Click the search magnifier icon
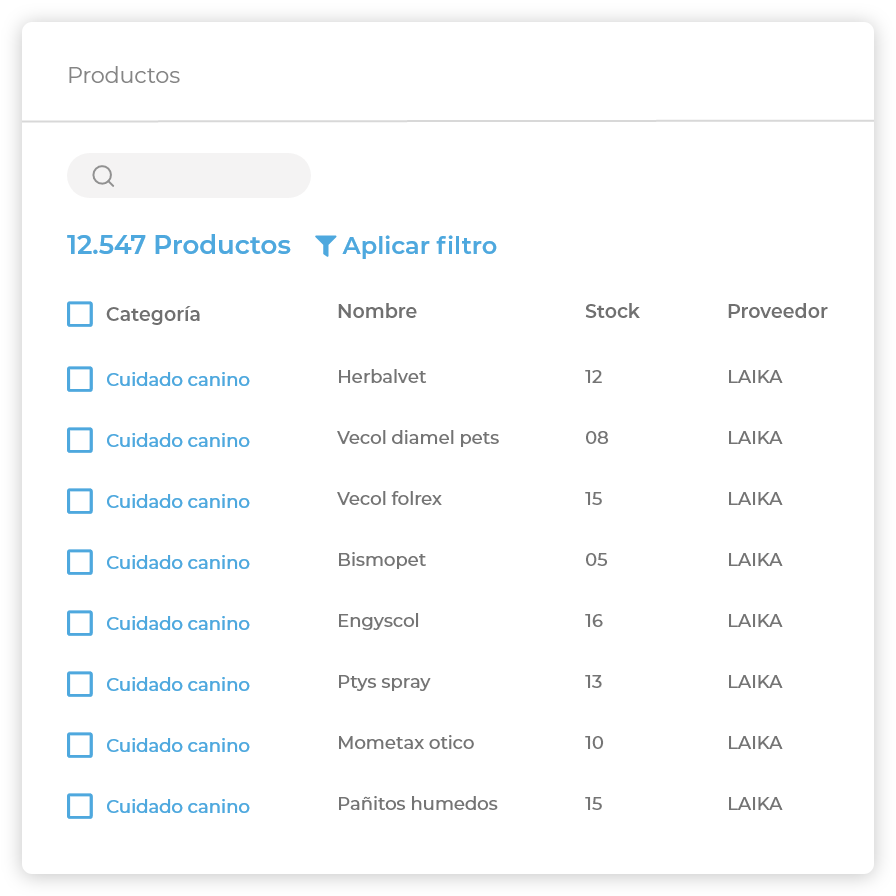 coord(103,176)
